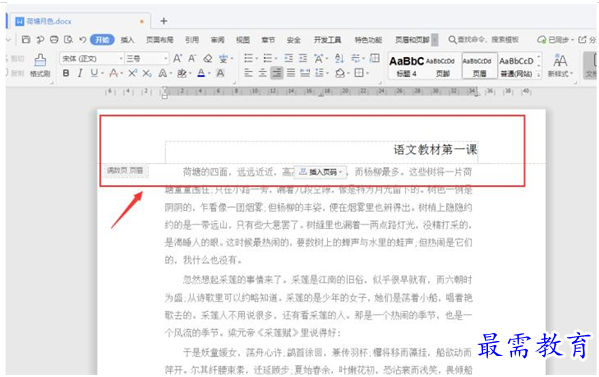Select the Format Painter (格式刷) tool

(x=40, y=65)
